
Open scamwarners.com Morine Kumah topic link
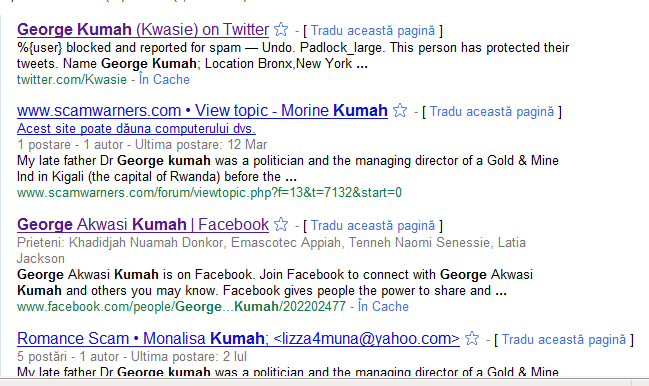tap(202, 110)
